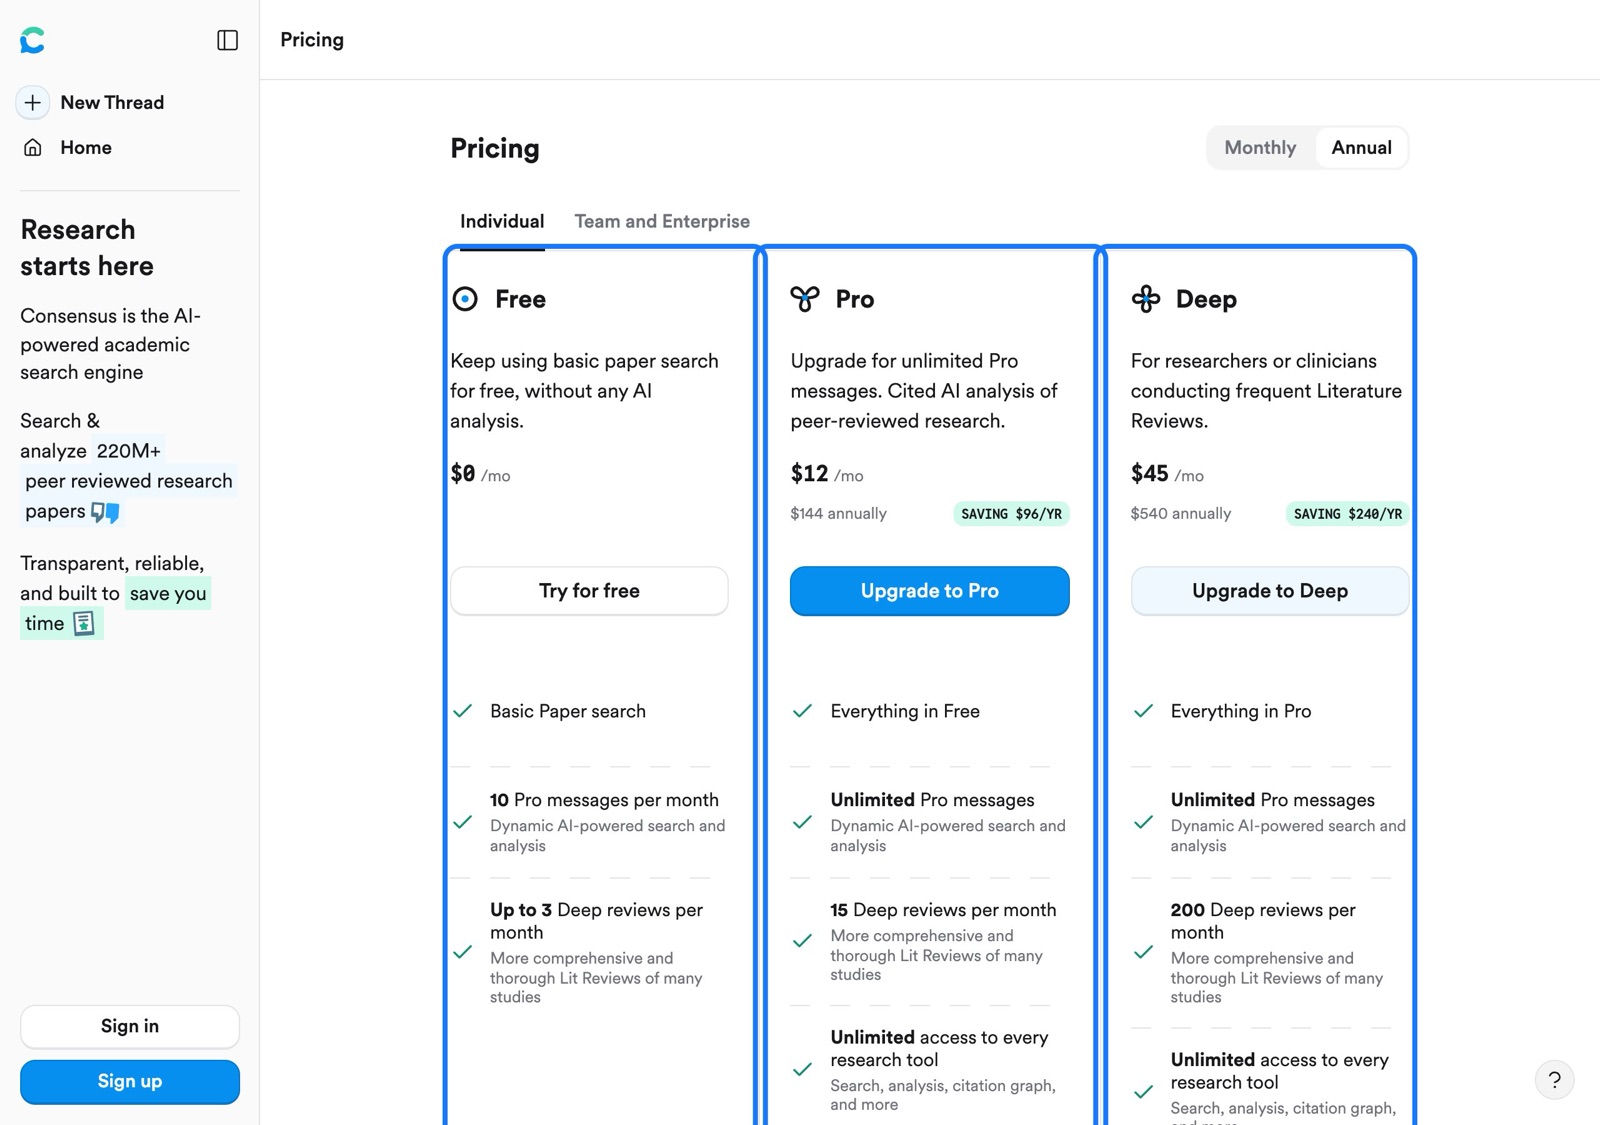Click '$144 annually' text
1600x1125 pixels.
[x=839, y=514]
